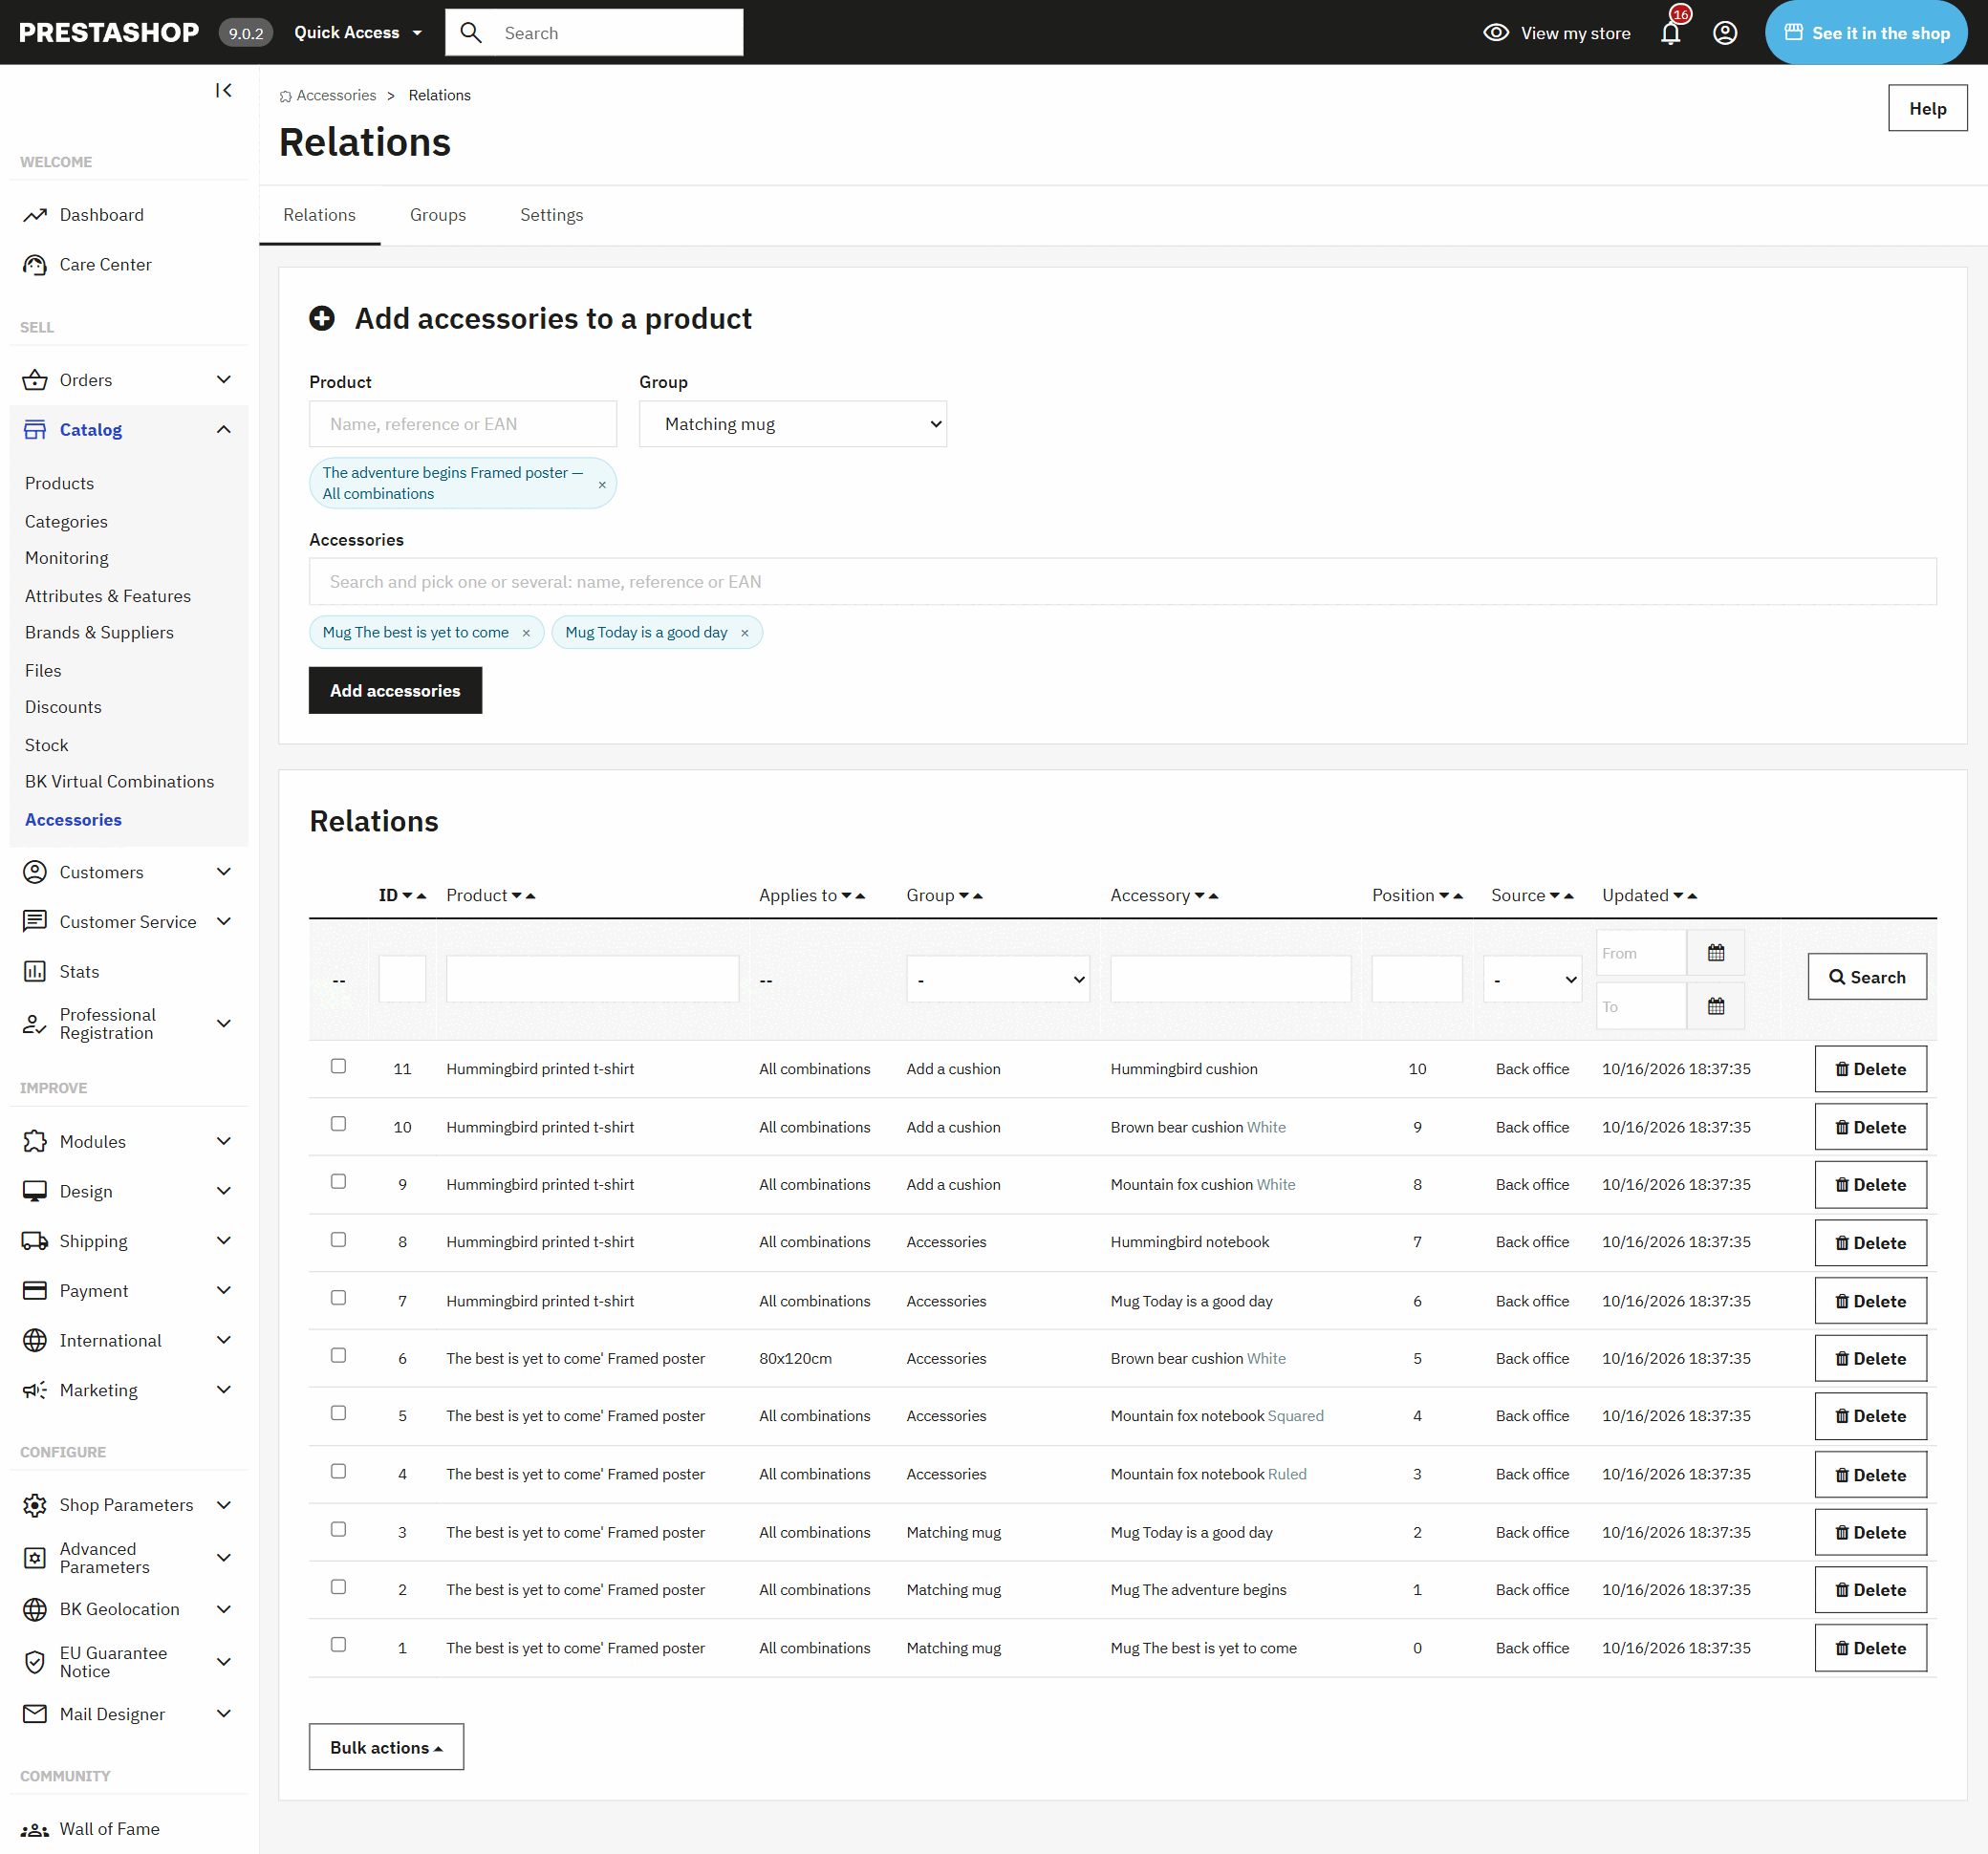Viewport: 1988px width, 1854px height.
Task: Click the Dashboard trend icon
Action: pyautogui.click(x=35, y=215)
